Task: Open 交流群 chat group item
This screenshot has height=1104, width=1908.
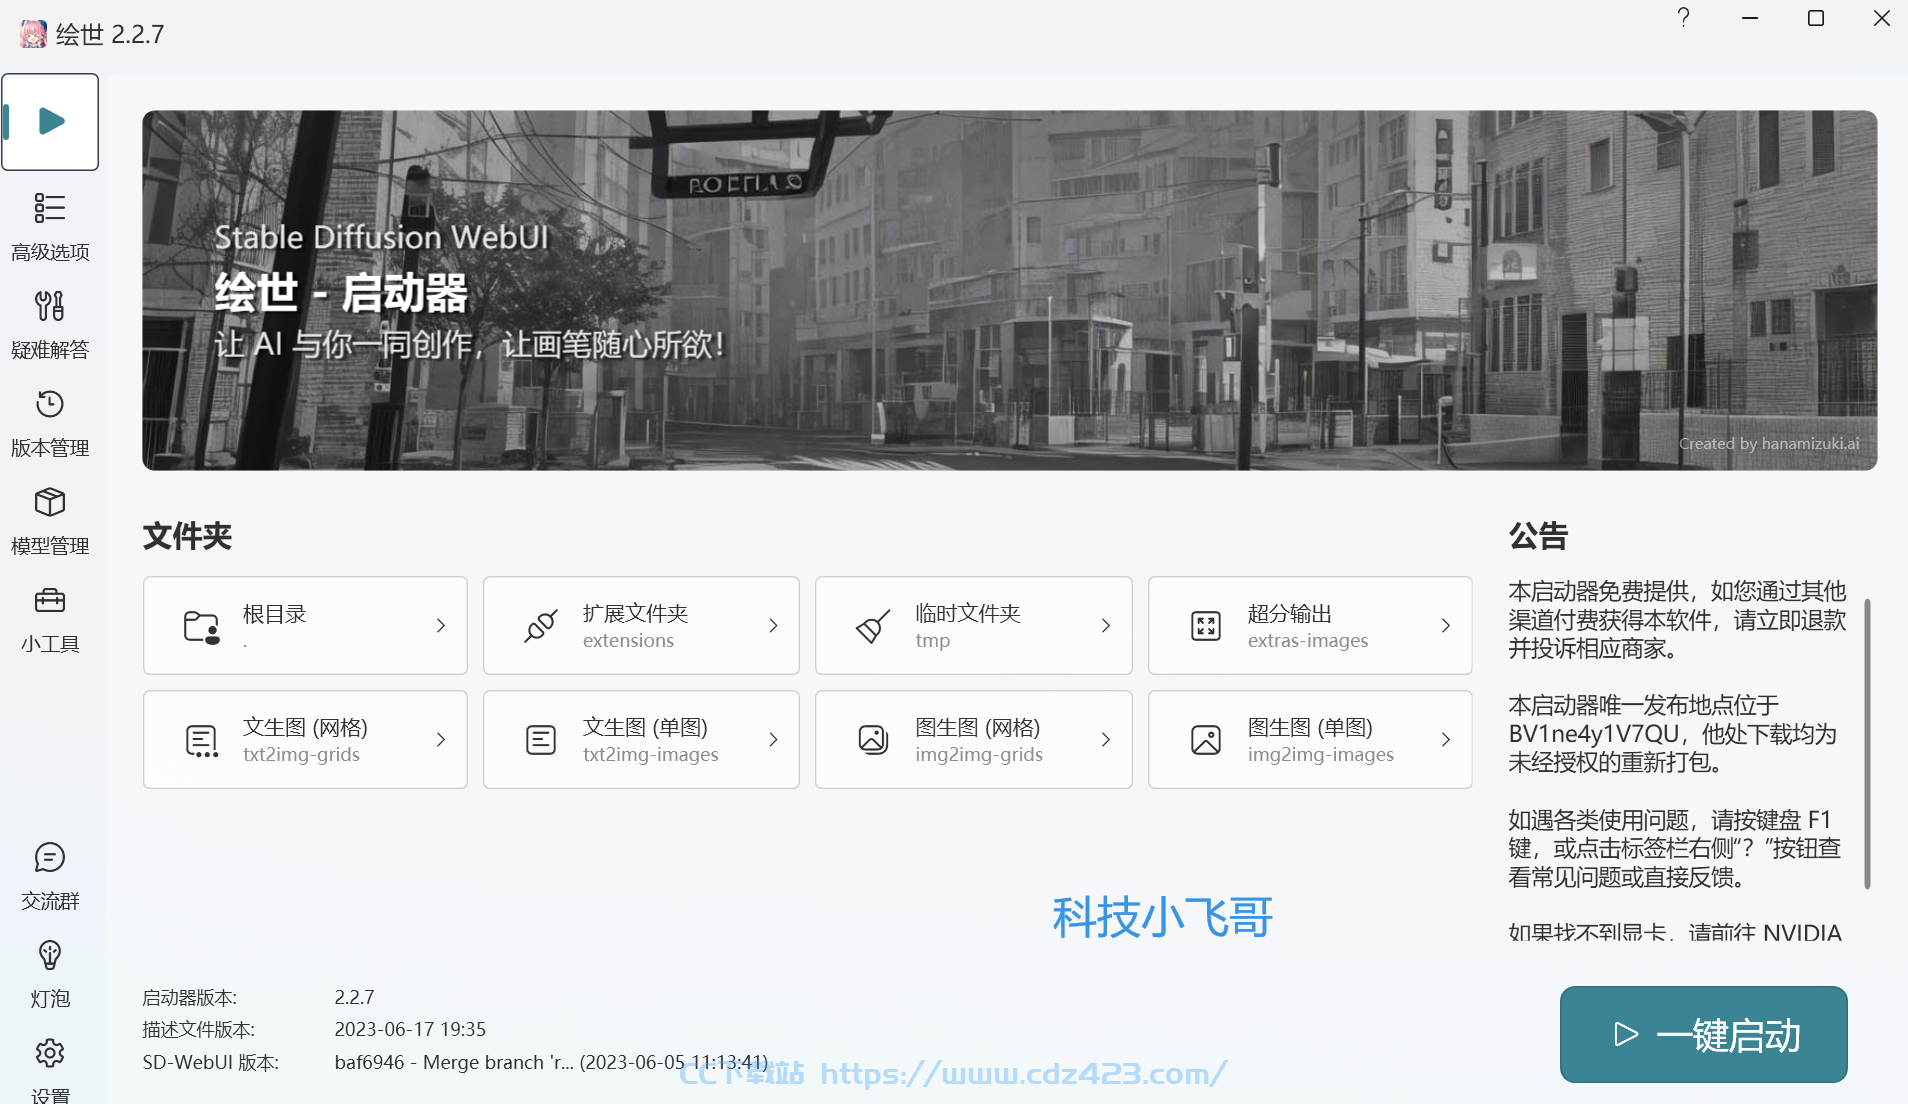Action: click(x=50, y=876)
